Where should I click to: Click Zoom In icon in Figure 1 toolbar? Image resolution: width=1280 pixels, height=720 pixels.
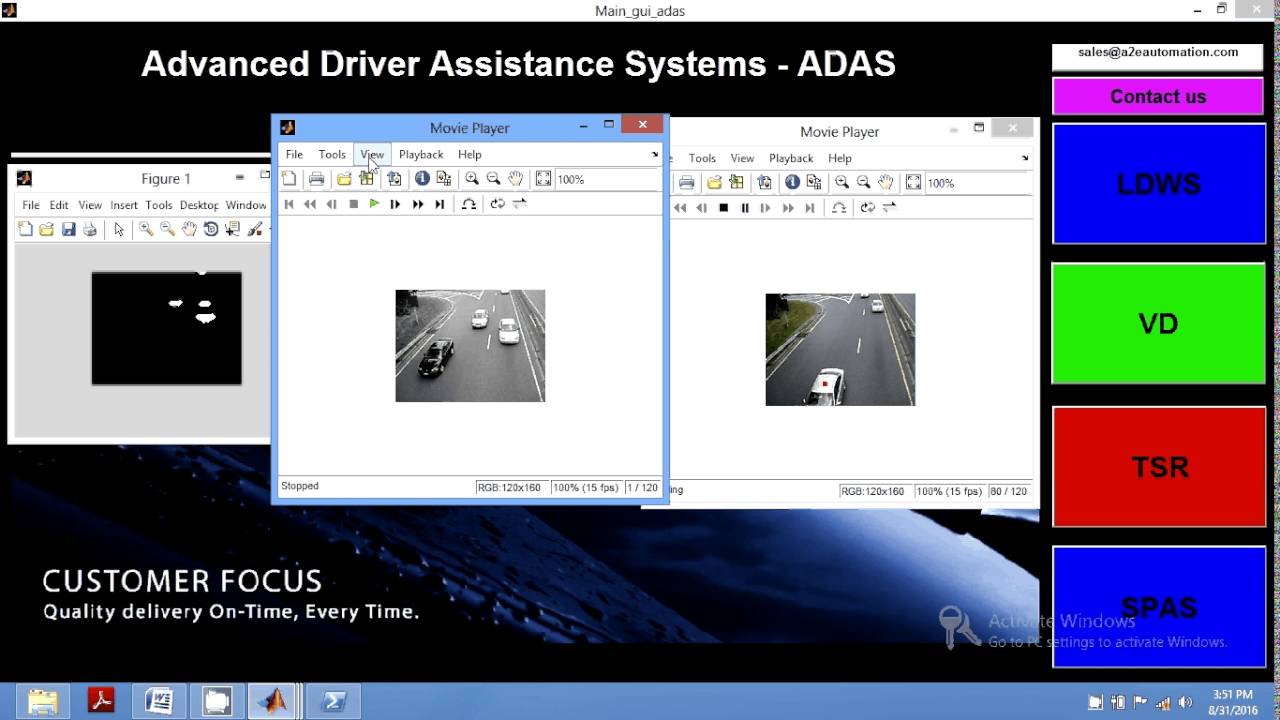(x=146, y=229)
